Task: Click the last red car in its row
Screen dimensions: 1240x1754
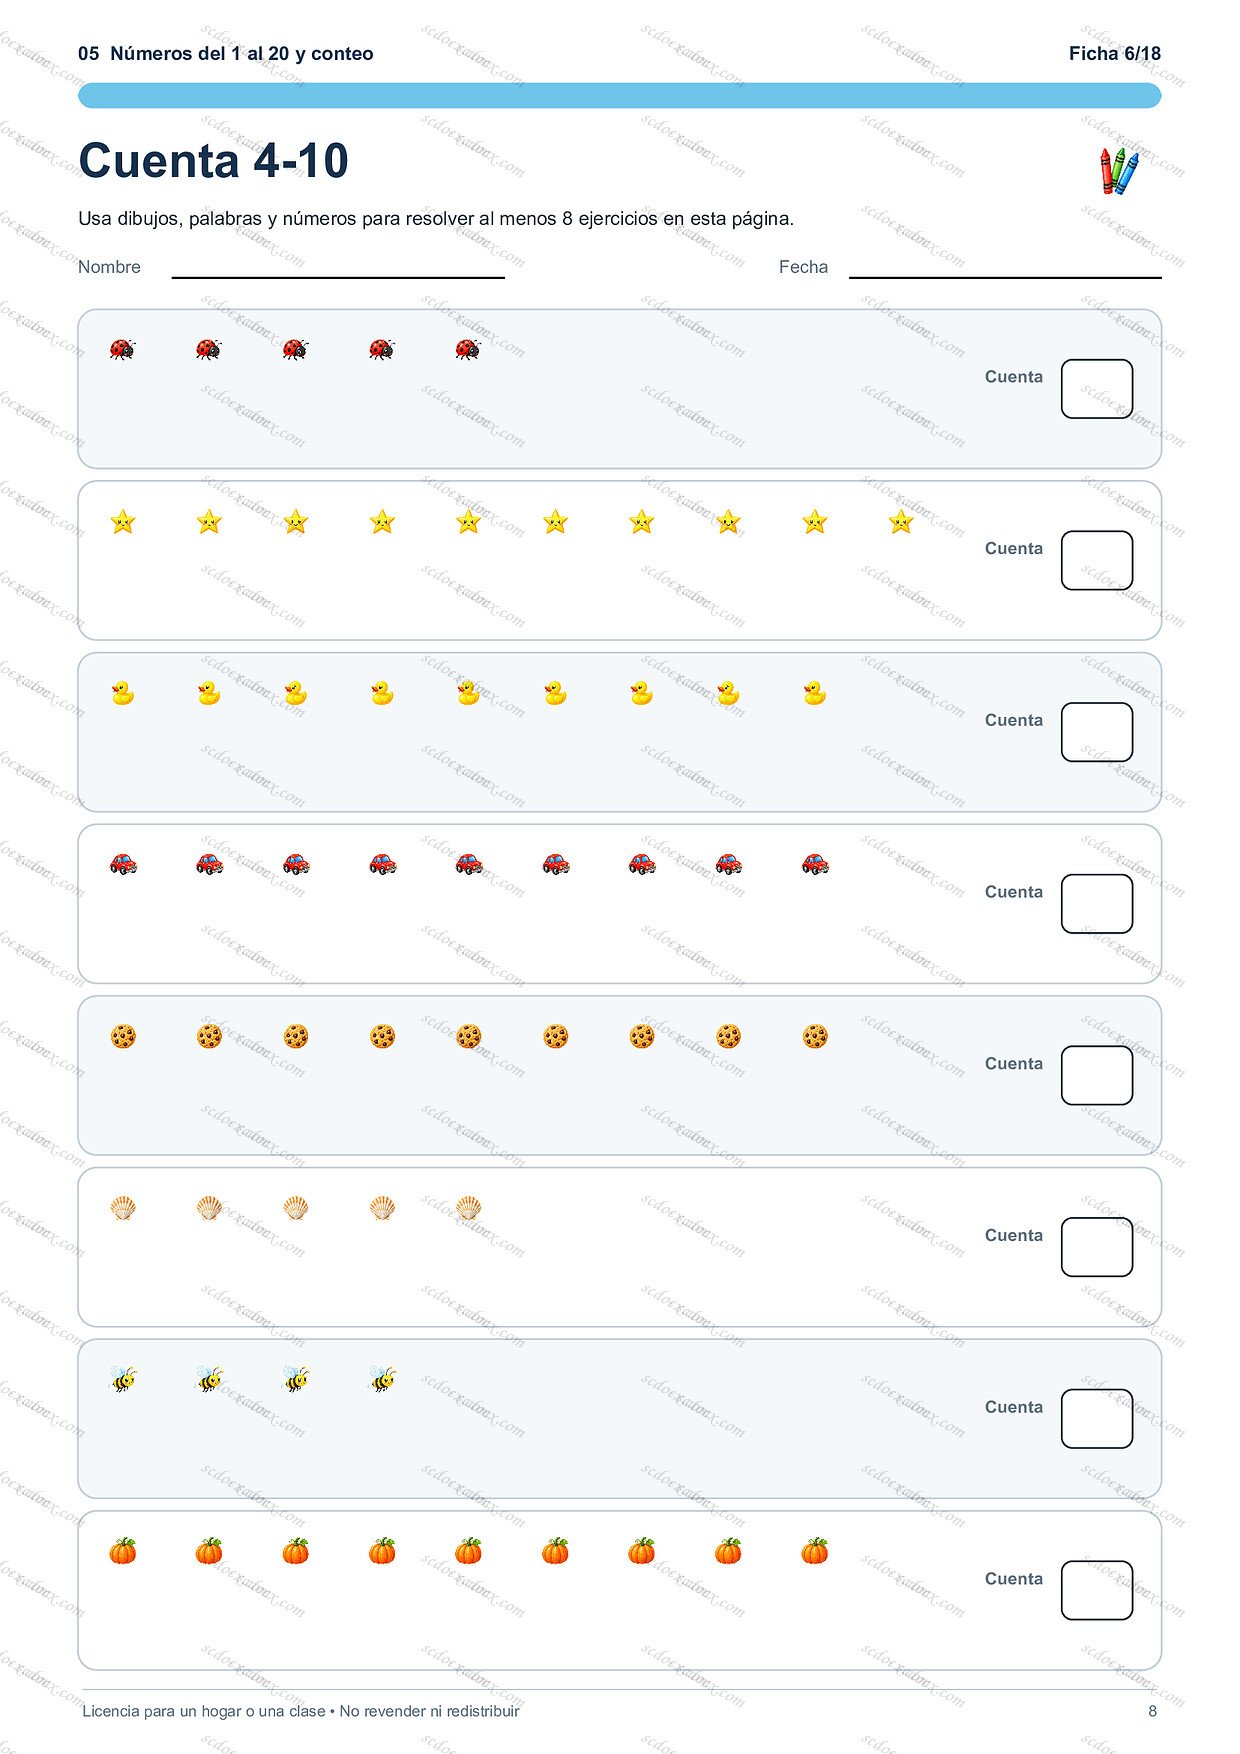Action: (x=815, y=864)
